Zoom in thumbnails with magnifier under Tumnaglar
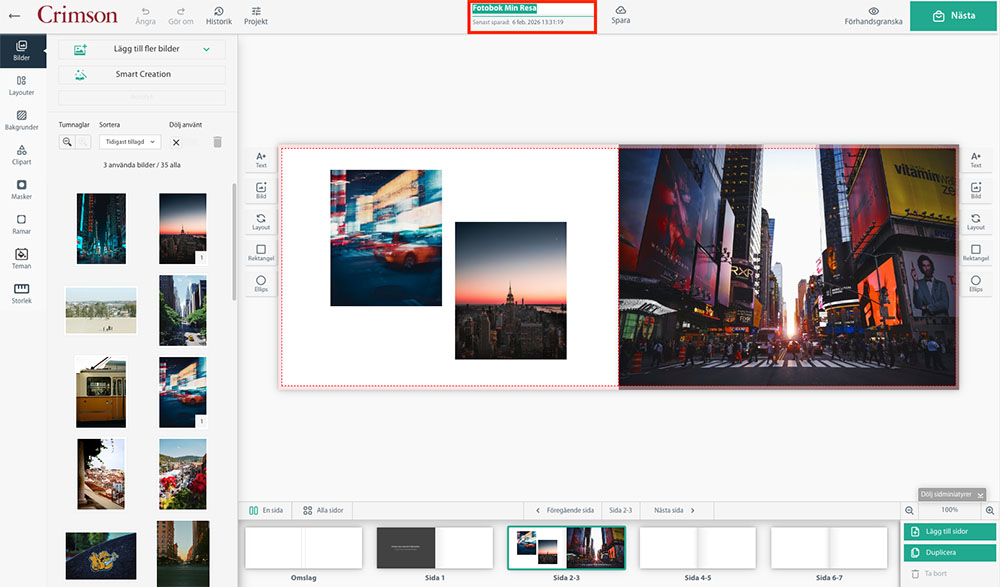Image resolution: width=1000 pixels, height=587 pixels. pos(67,142)
